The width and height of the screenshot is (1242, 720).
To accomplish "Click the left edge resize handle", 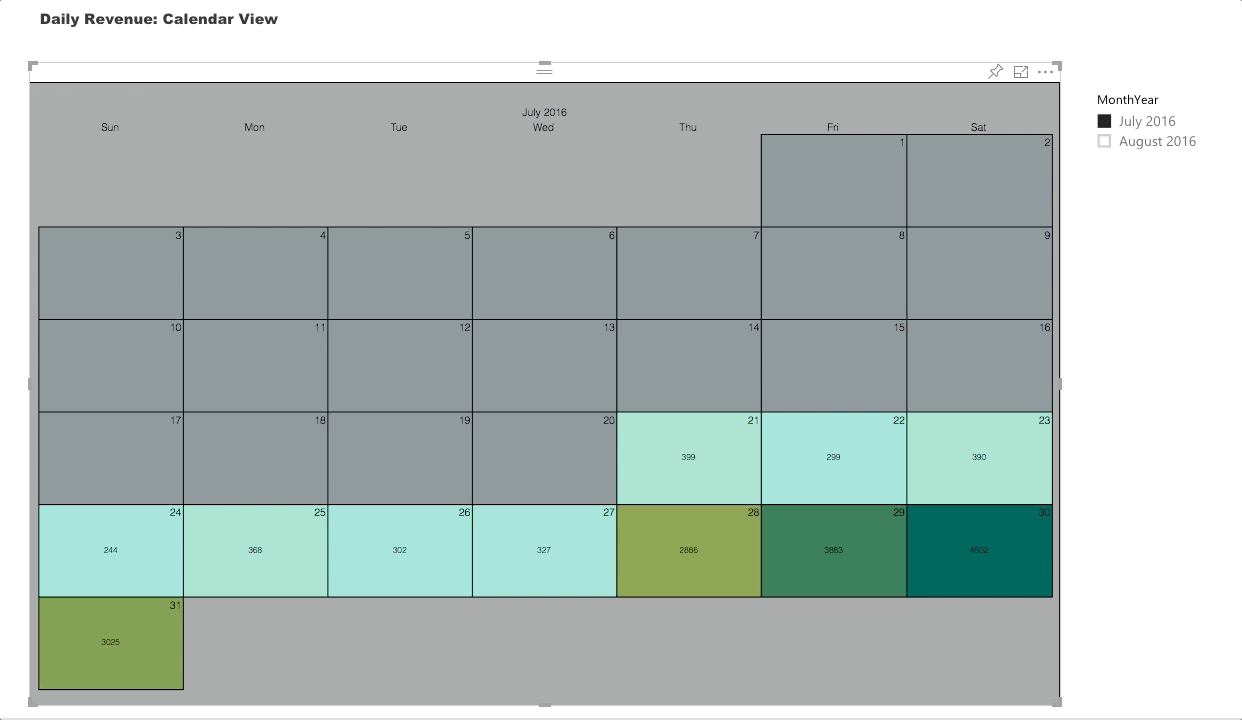I will (x=31, y=384).
